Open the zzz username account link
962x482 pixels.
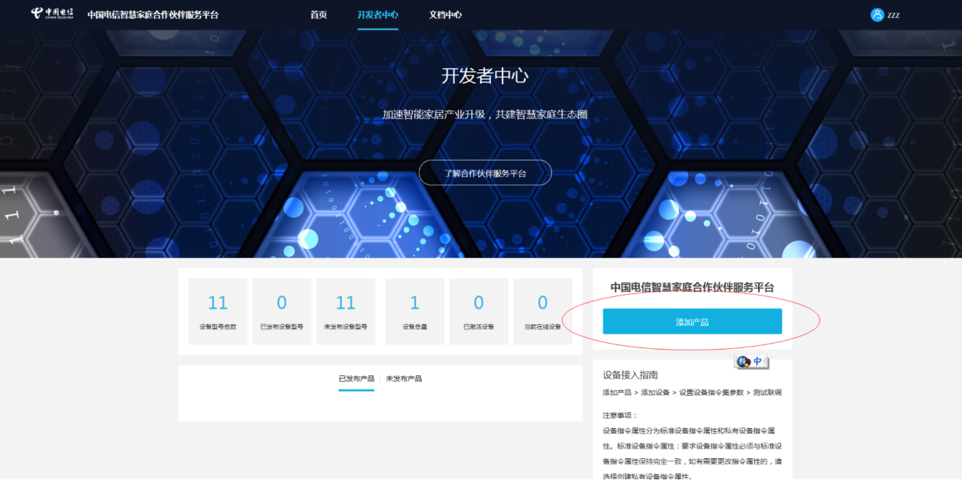pyautogui.click(x=893, y=15)
